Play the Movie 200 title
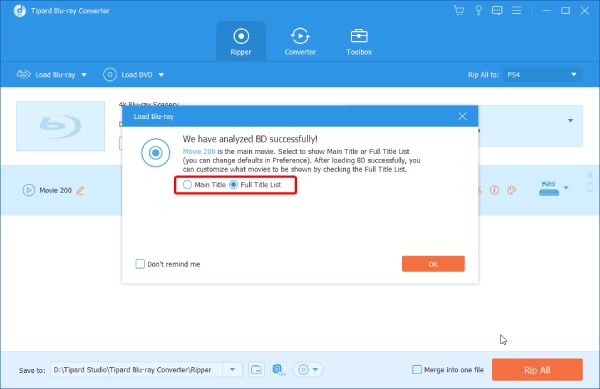The width and height of the screenshot is (600, 389). tap(29, 190)
